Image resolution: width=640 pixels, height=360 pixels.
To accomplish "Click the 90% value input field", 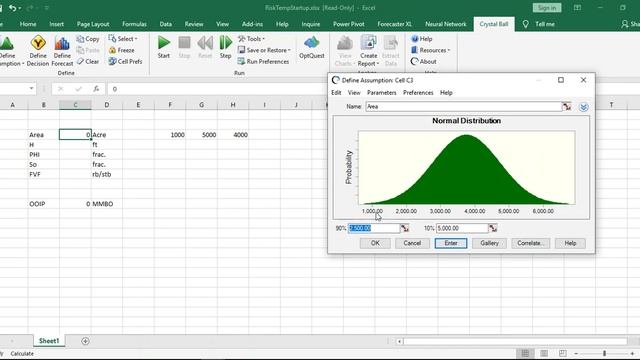I will point(373,228).
